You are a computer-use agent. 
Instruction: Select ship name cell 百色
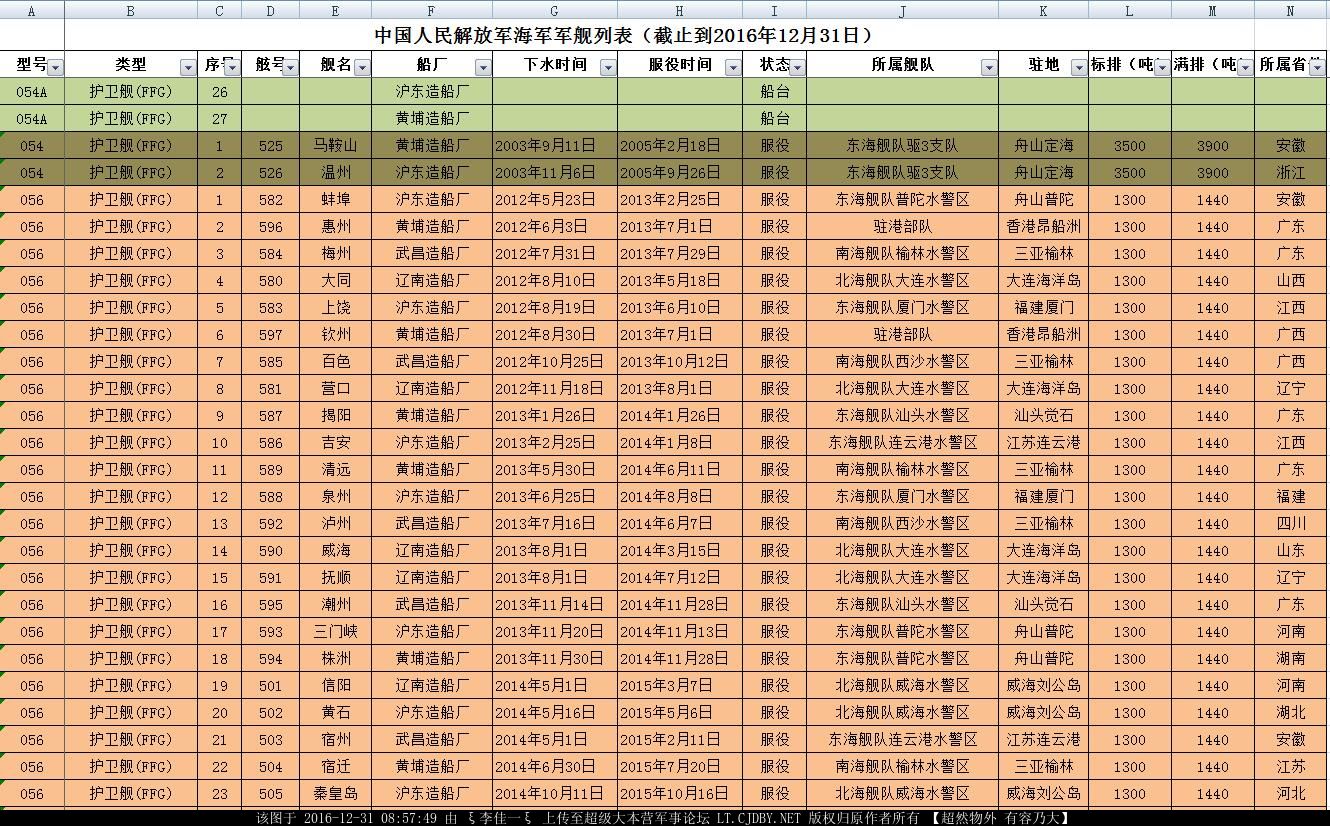[336, 361]
